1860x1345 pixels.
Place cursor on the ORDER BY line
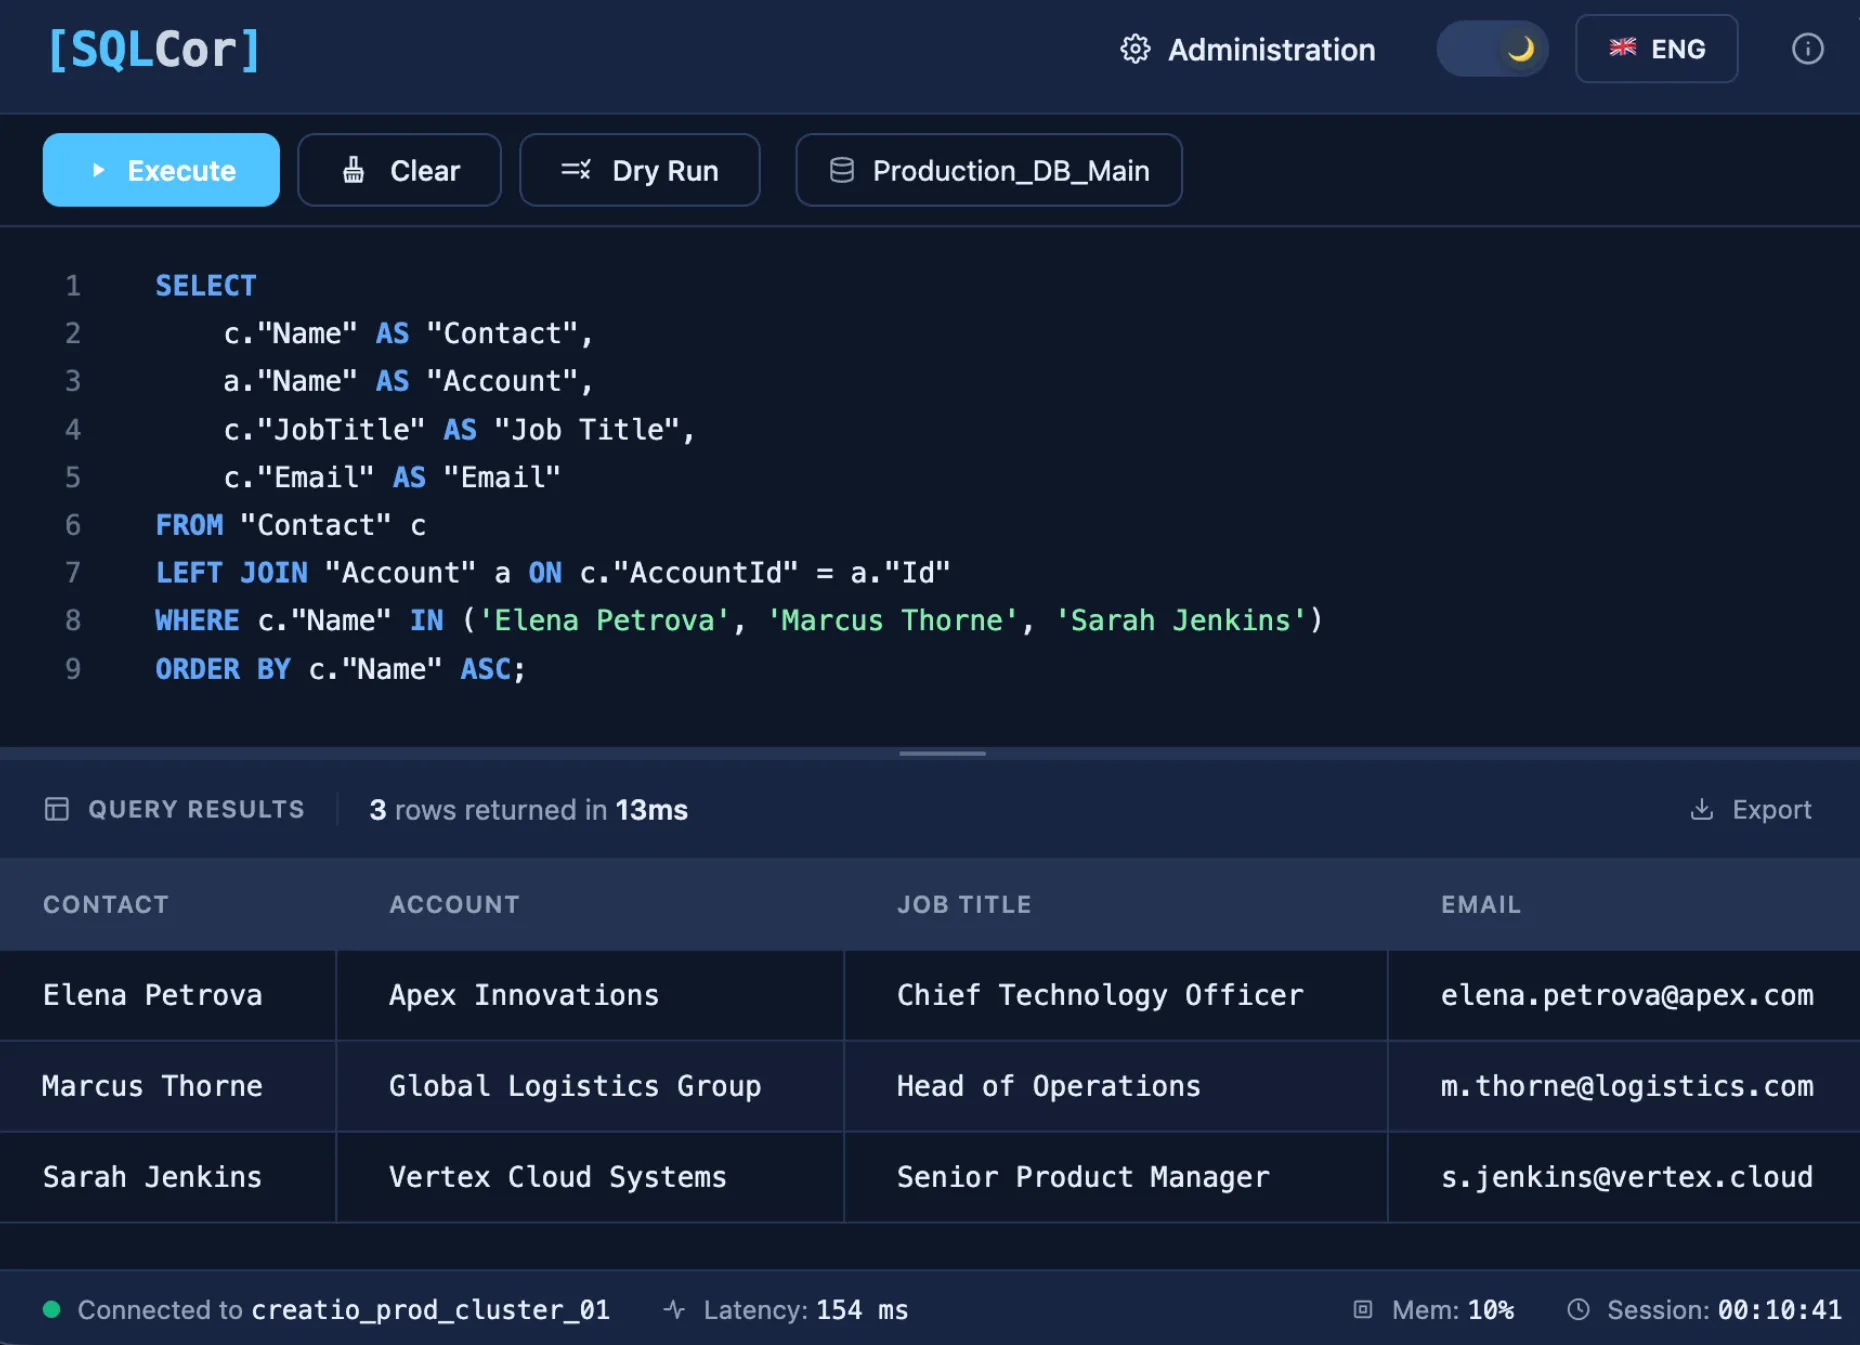point(340,669)
